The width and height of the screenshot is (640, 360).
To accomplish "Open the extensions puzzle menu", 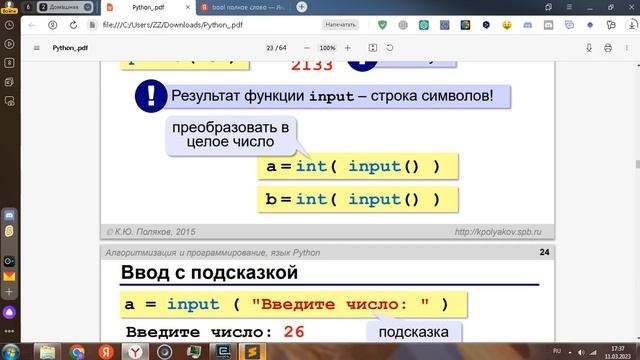I will click(611, 25).
